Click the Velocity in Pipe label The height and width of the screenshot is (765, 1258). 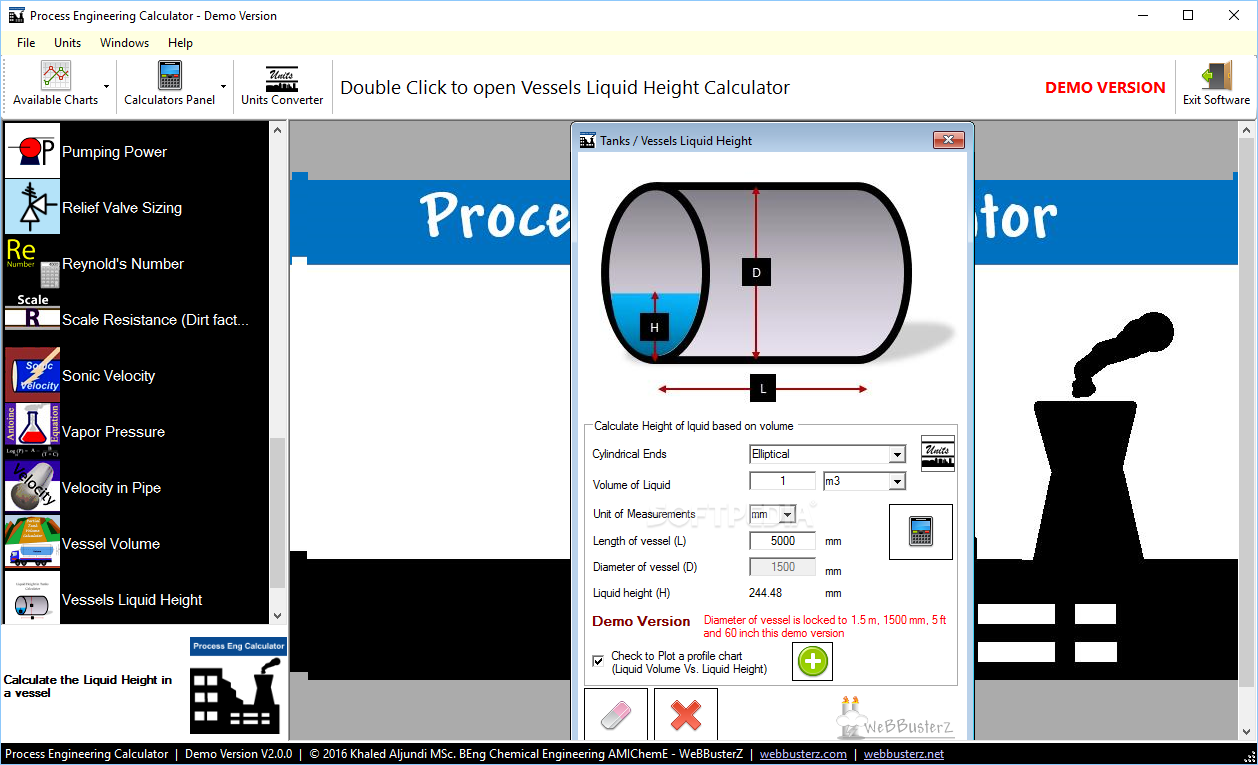(x=111, y=488)
